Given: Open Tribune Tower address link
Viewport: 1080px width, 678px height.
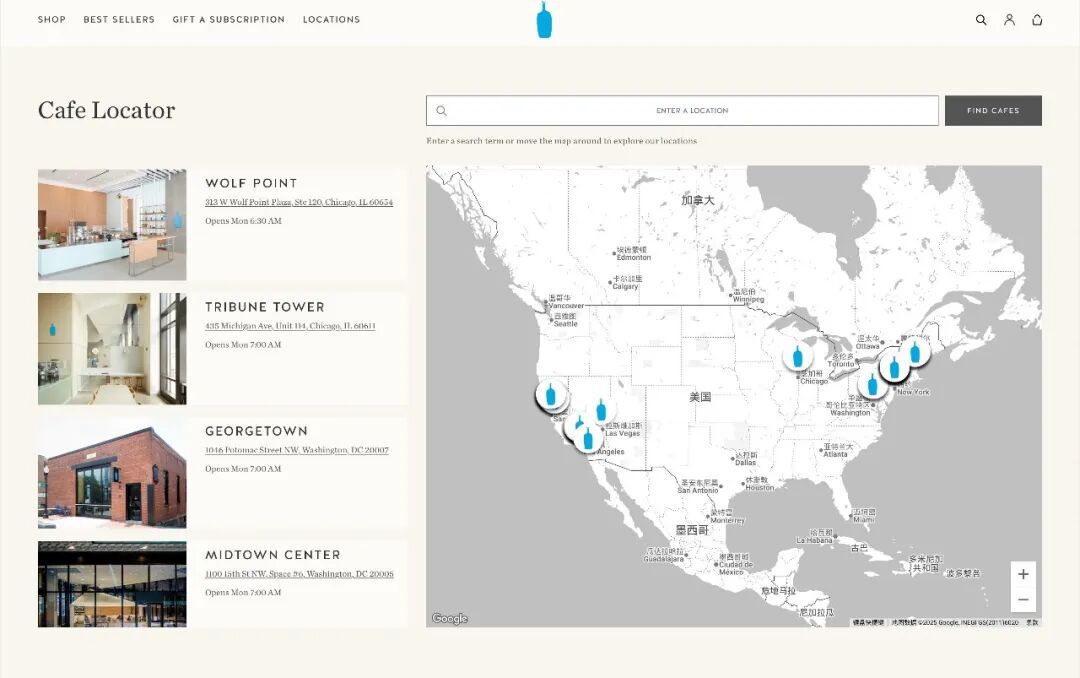Looking at the screenshot, I should [290, 326].
